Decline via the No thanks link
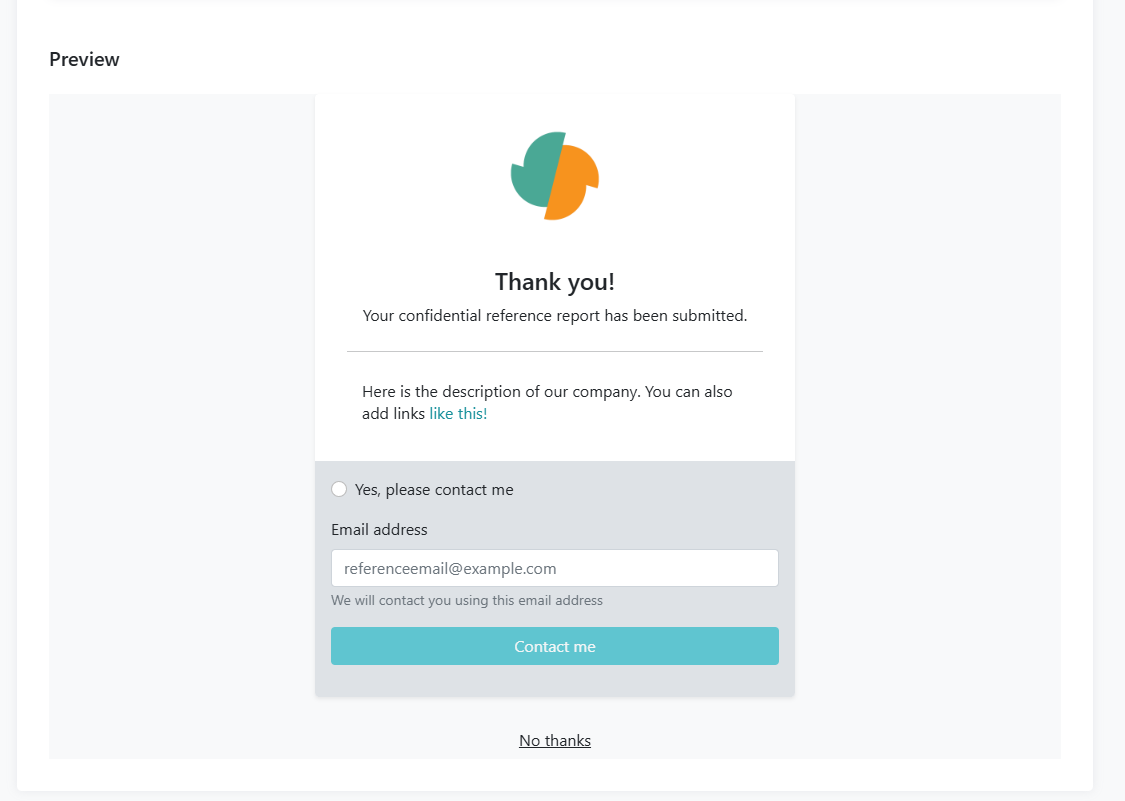 [x=555, y=740]
